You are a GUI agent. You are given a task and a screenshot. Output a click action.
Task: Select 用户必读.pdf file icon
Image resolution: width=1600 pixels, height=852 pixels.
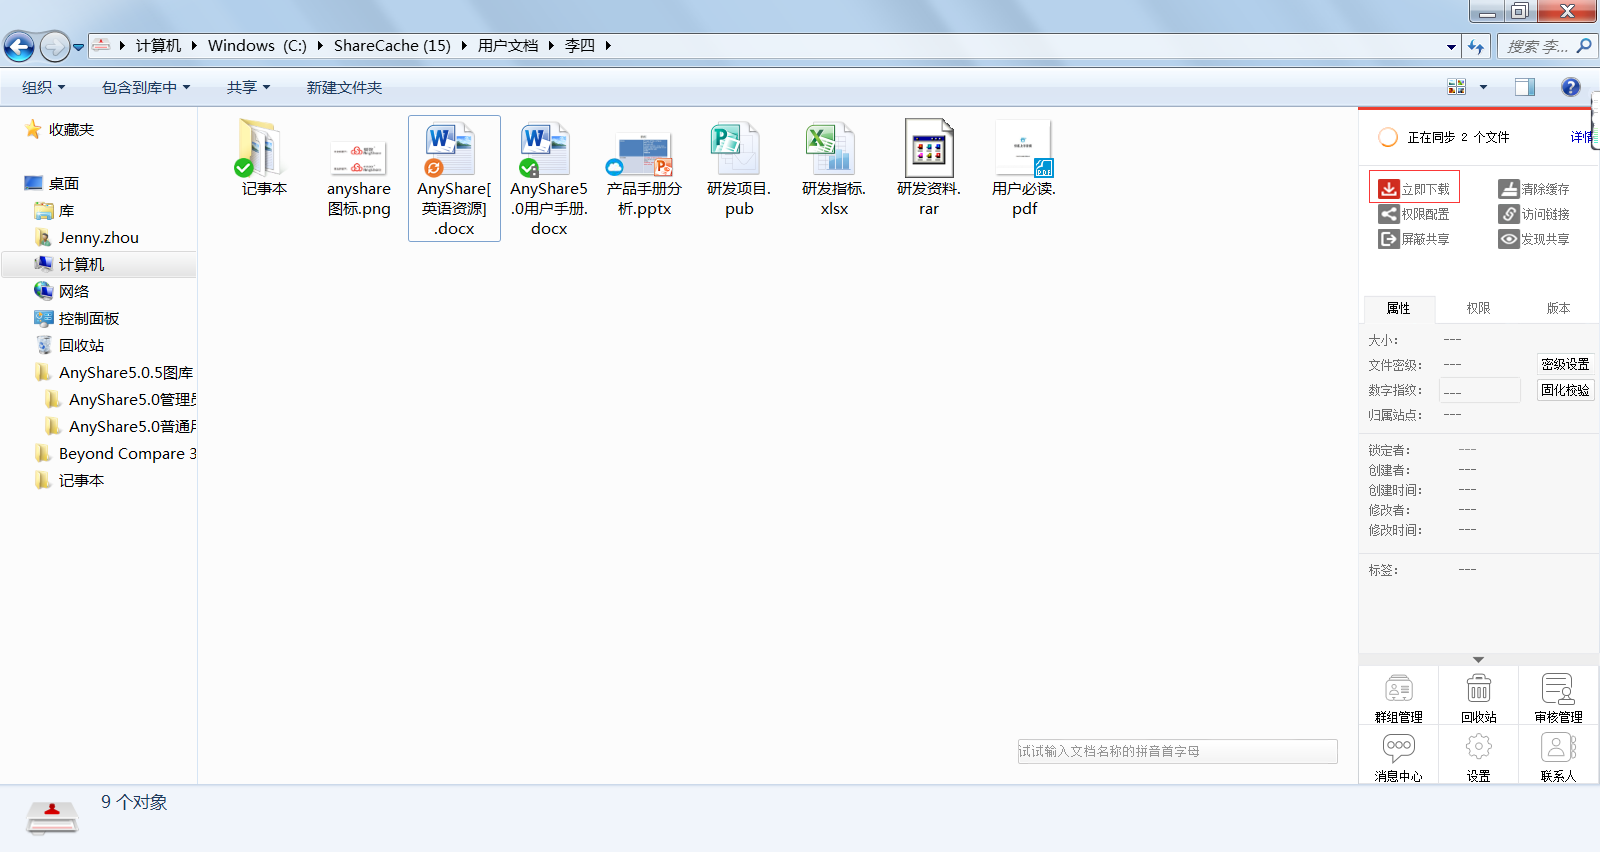point(1024,148)
